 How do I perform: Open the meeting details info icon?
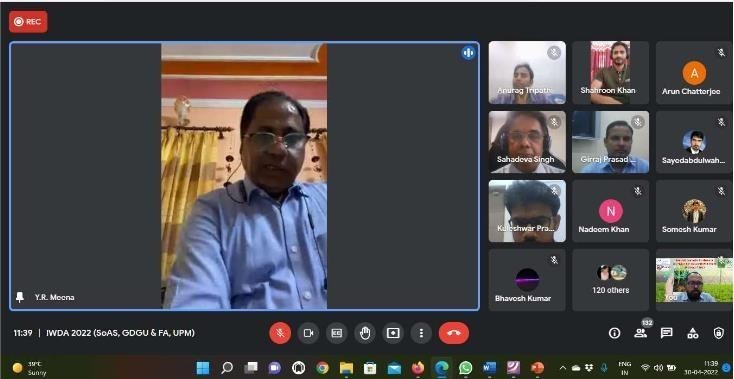click(614, 333)
